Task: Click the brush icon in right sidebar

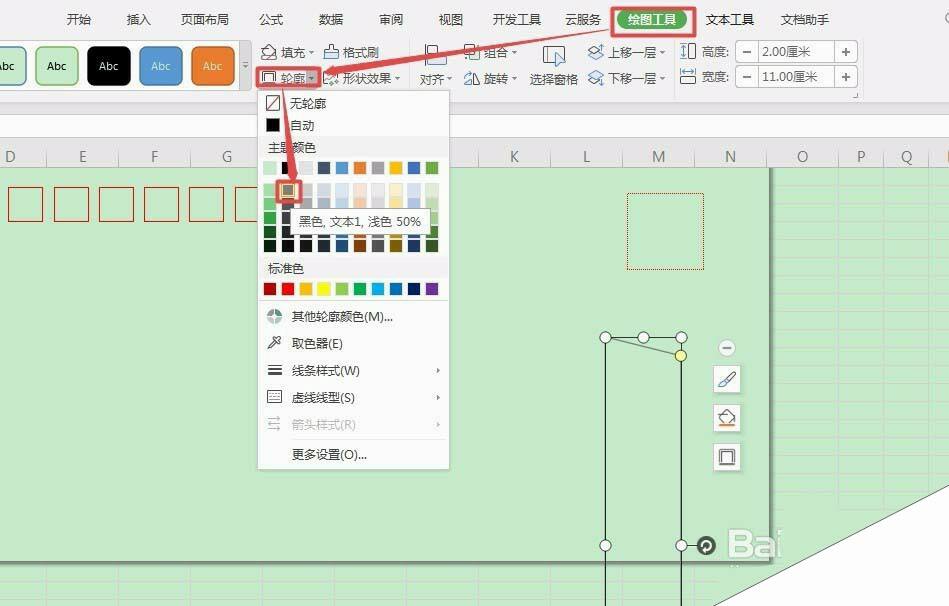Action: click(x=727, y=379)
